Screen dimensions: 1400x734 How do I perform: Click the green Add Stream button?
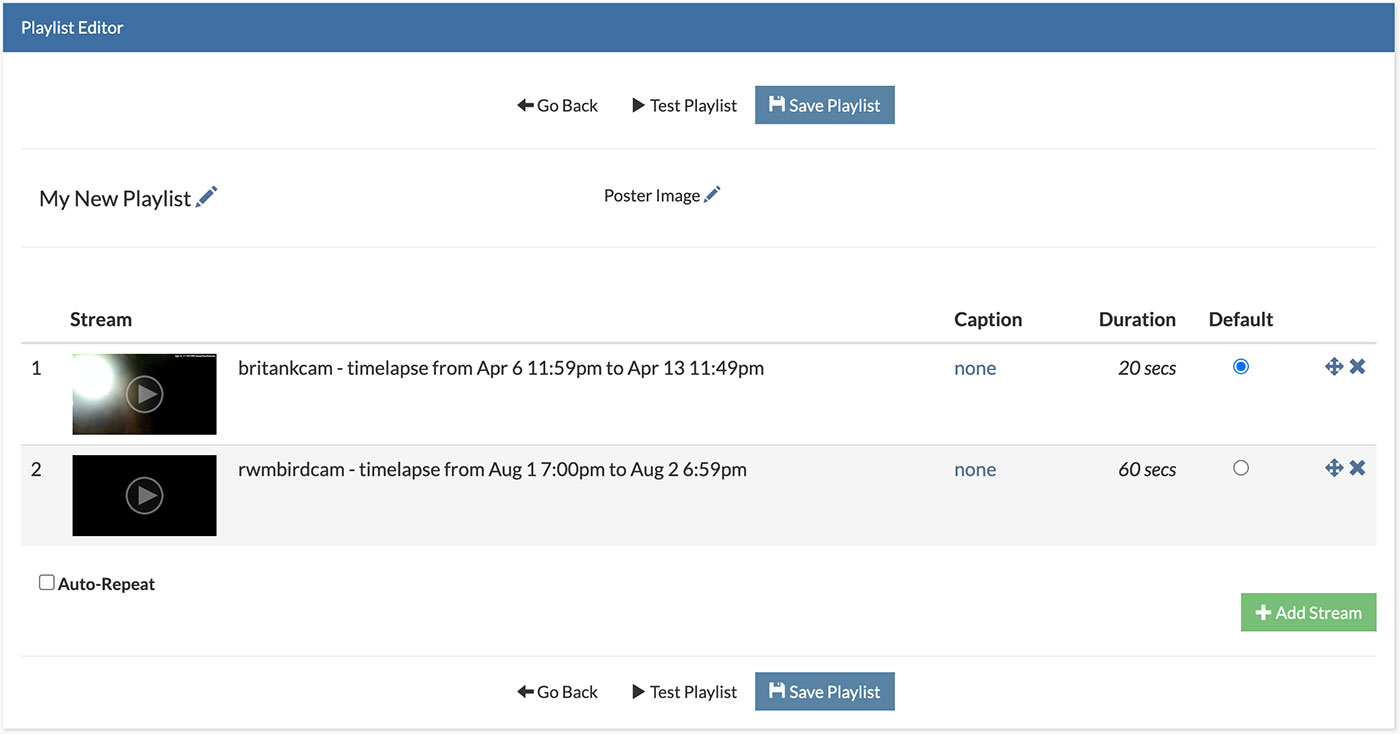click(x=1308, y=613)
